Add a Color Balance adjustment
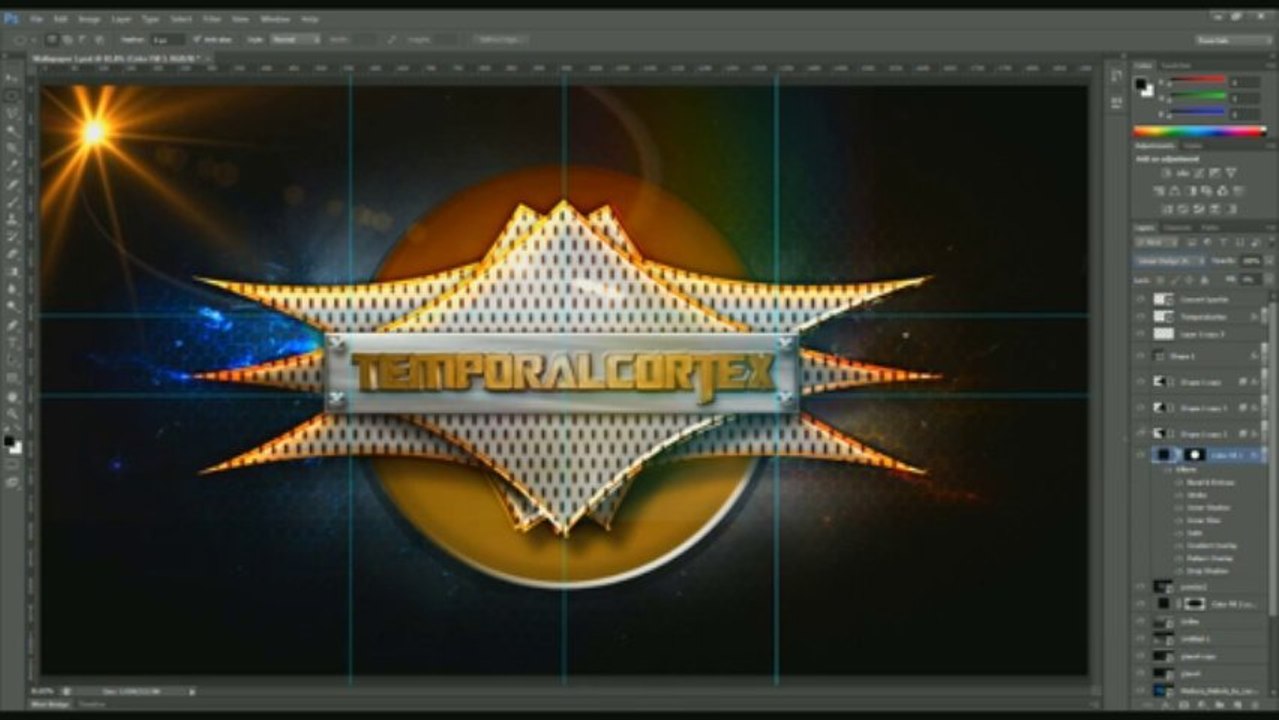The image size is (1279, 720). coord(1175,191)
